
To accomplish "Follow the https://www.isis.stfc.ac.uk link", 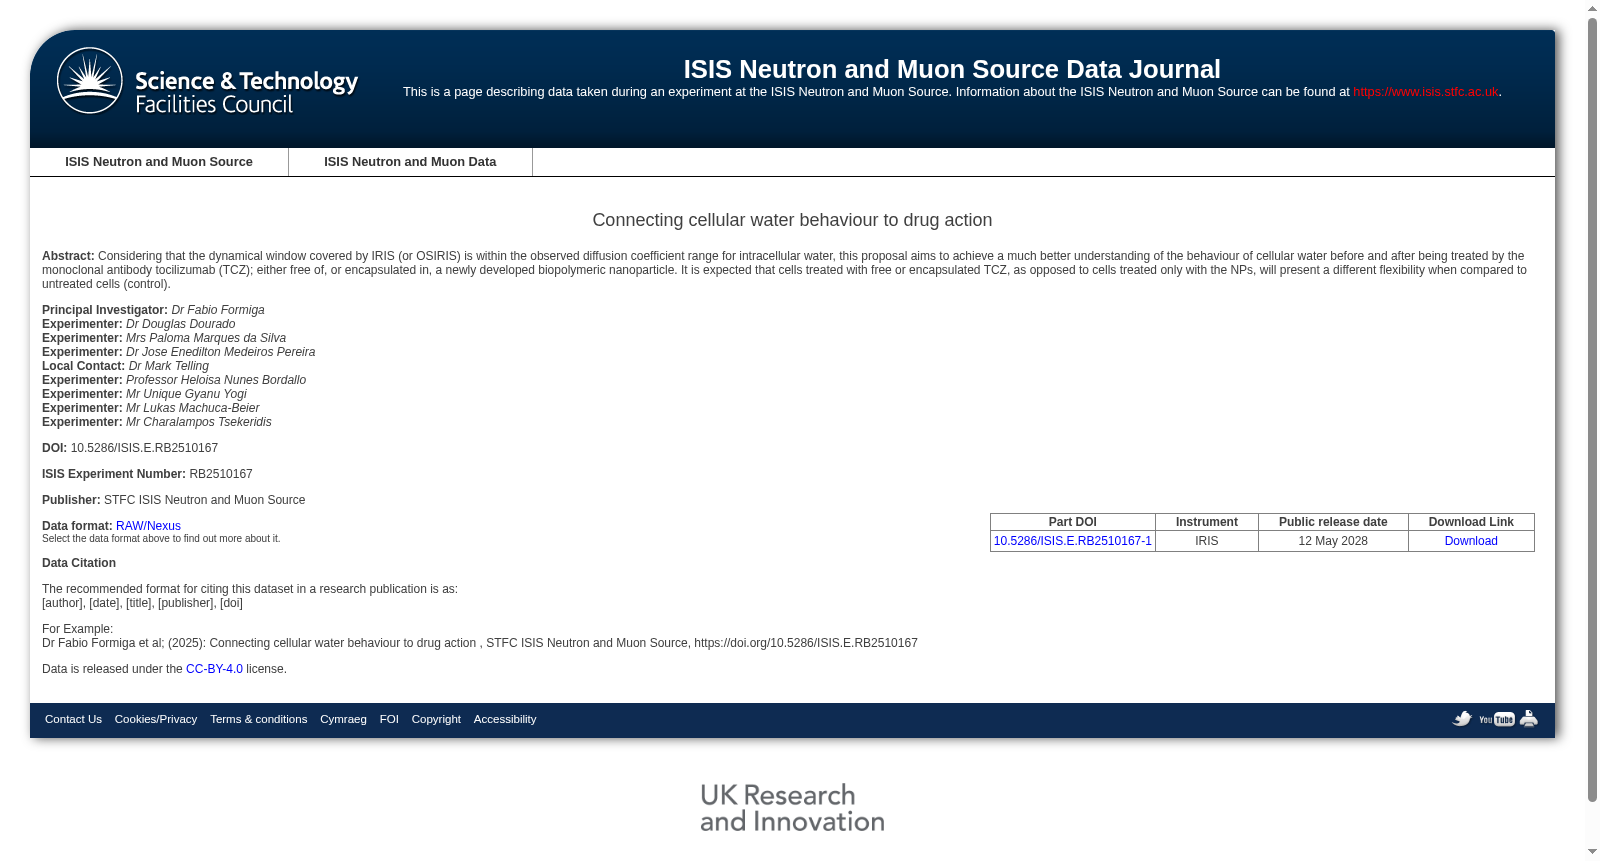I will coord(1425,92).
